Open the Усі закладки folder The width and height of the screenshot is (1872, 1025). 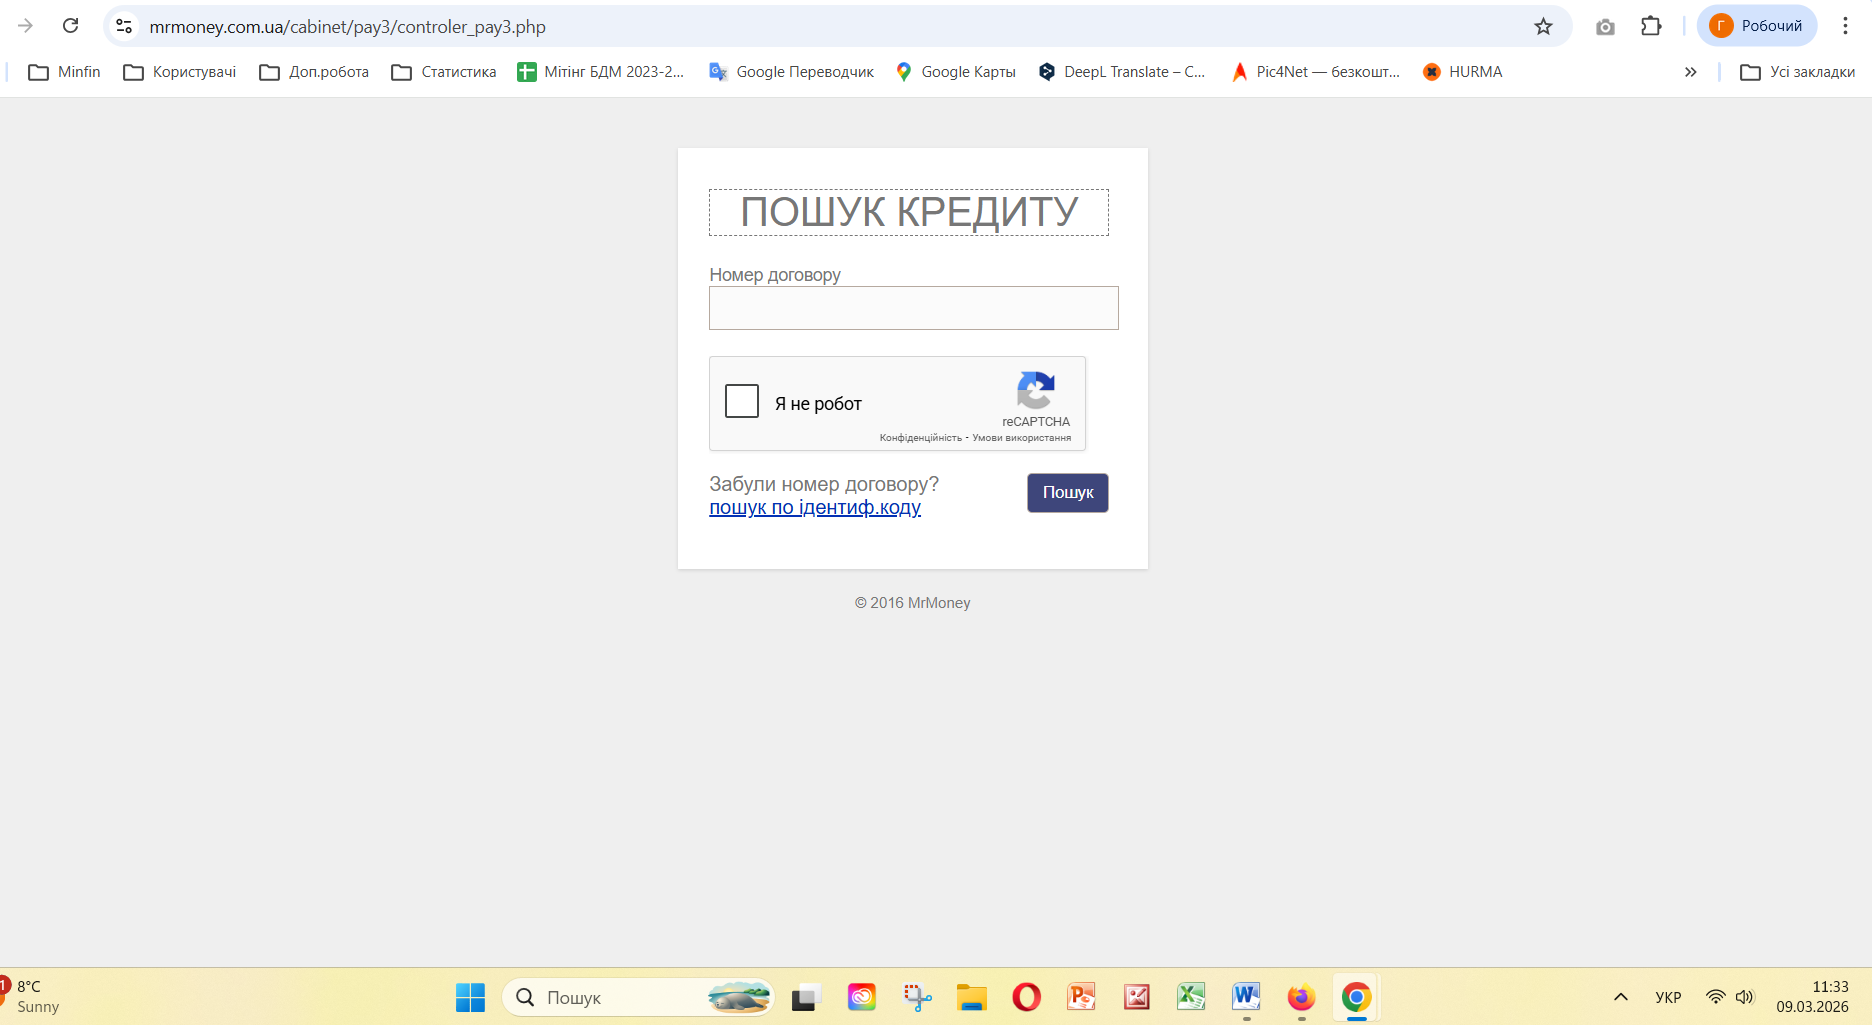pos(1798,72)
